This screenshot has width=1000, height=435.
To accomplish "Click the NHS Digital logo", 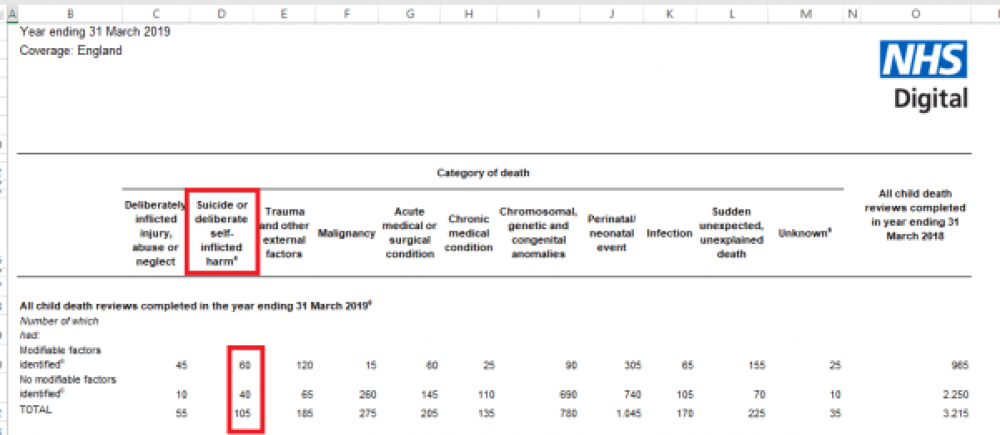I will tap(923, 75).
